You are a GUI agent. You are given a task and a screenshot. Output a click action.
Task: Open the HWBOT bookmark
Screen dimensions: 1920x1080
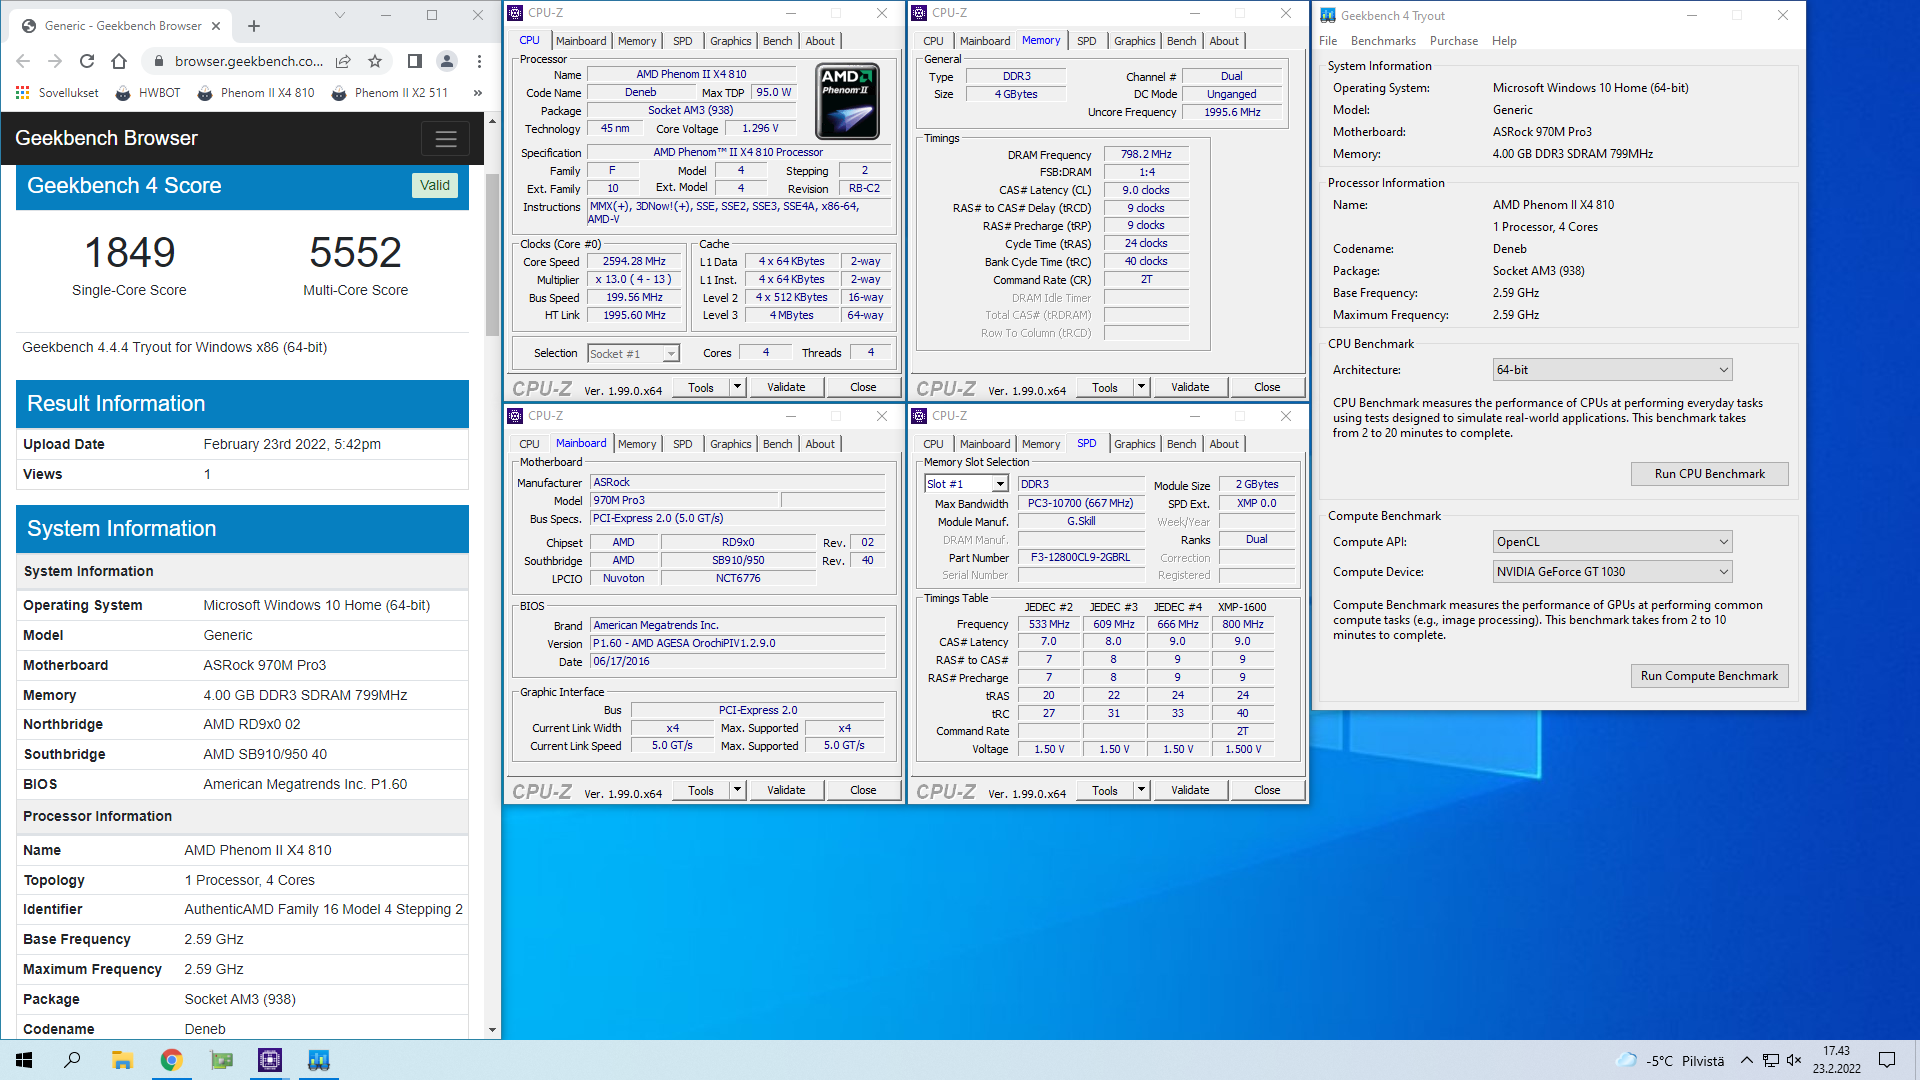148,93
